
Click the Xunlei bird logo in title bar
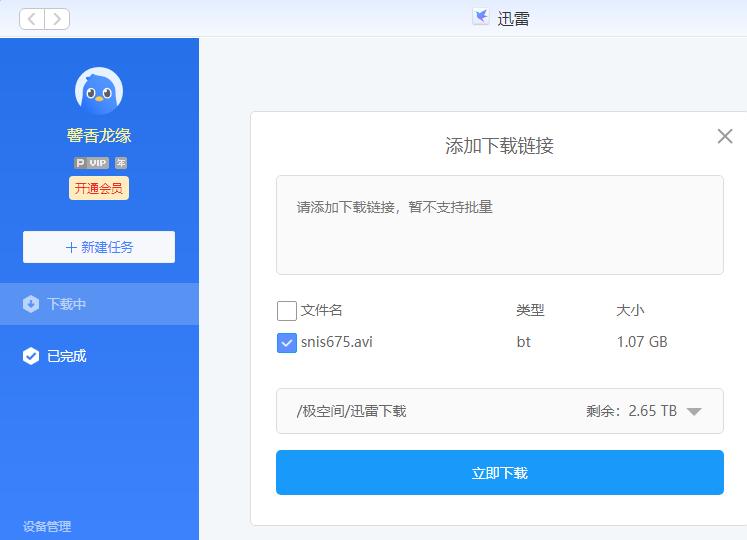(x=481, y=17)
